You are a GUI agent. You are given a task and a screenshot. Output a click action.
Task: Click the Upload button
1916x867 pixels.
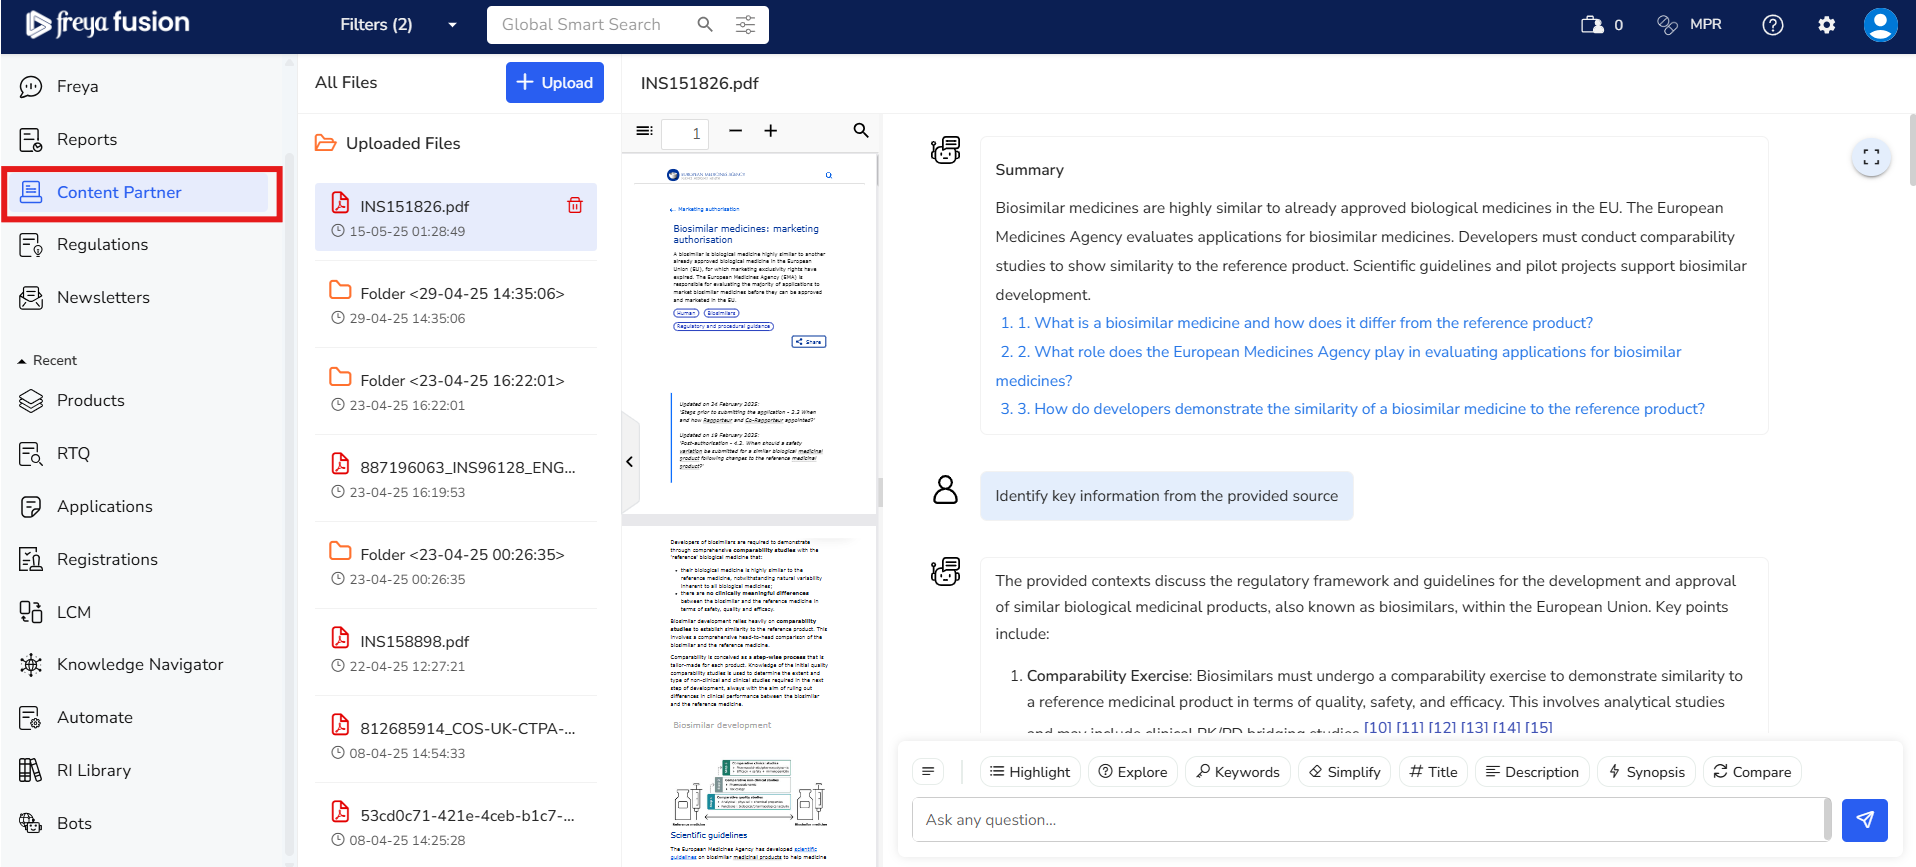pyautogui.click(x=554, y=83)
